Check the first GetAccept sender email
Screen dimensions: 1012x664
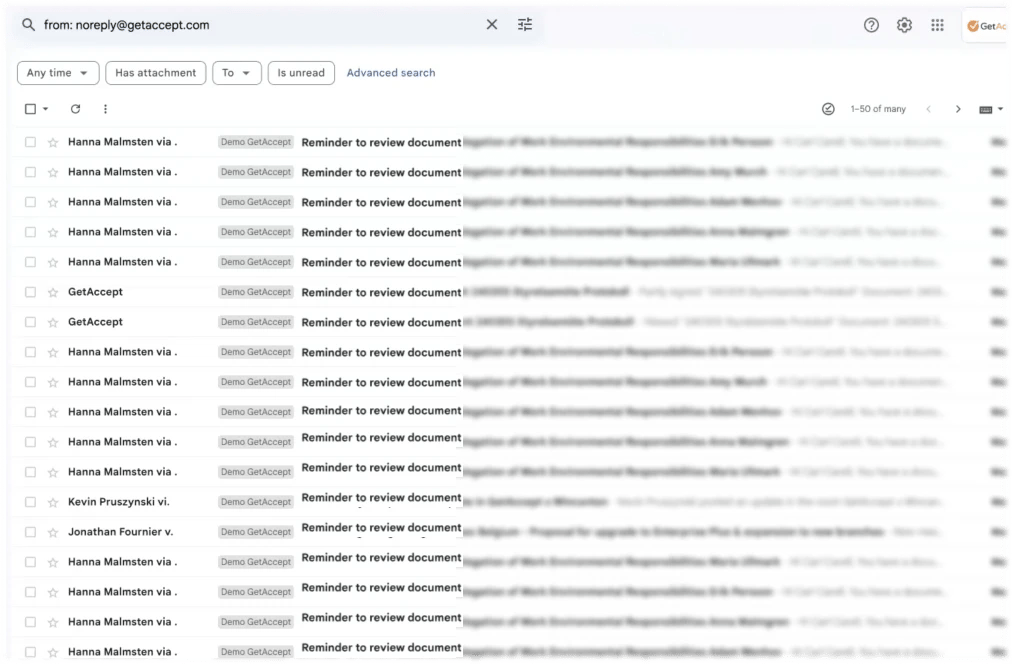click(x=30, y=292)
